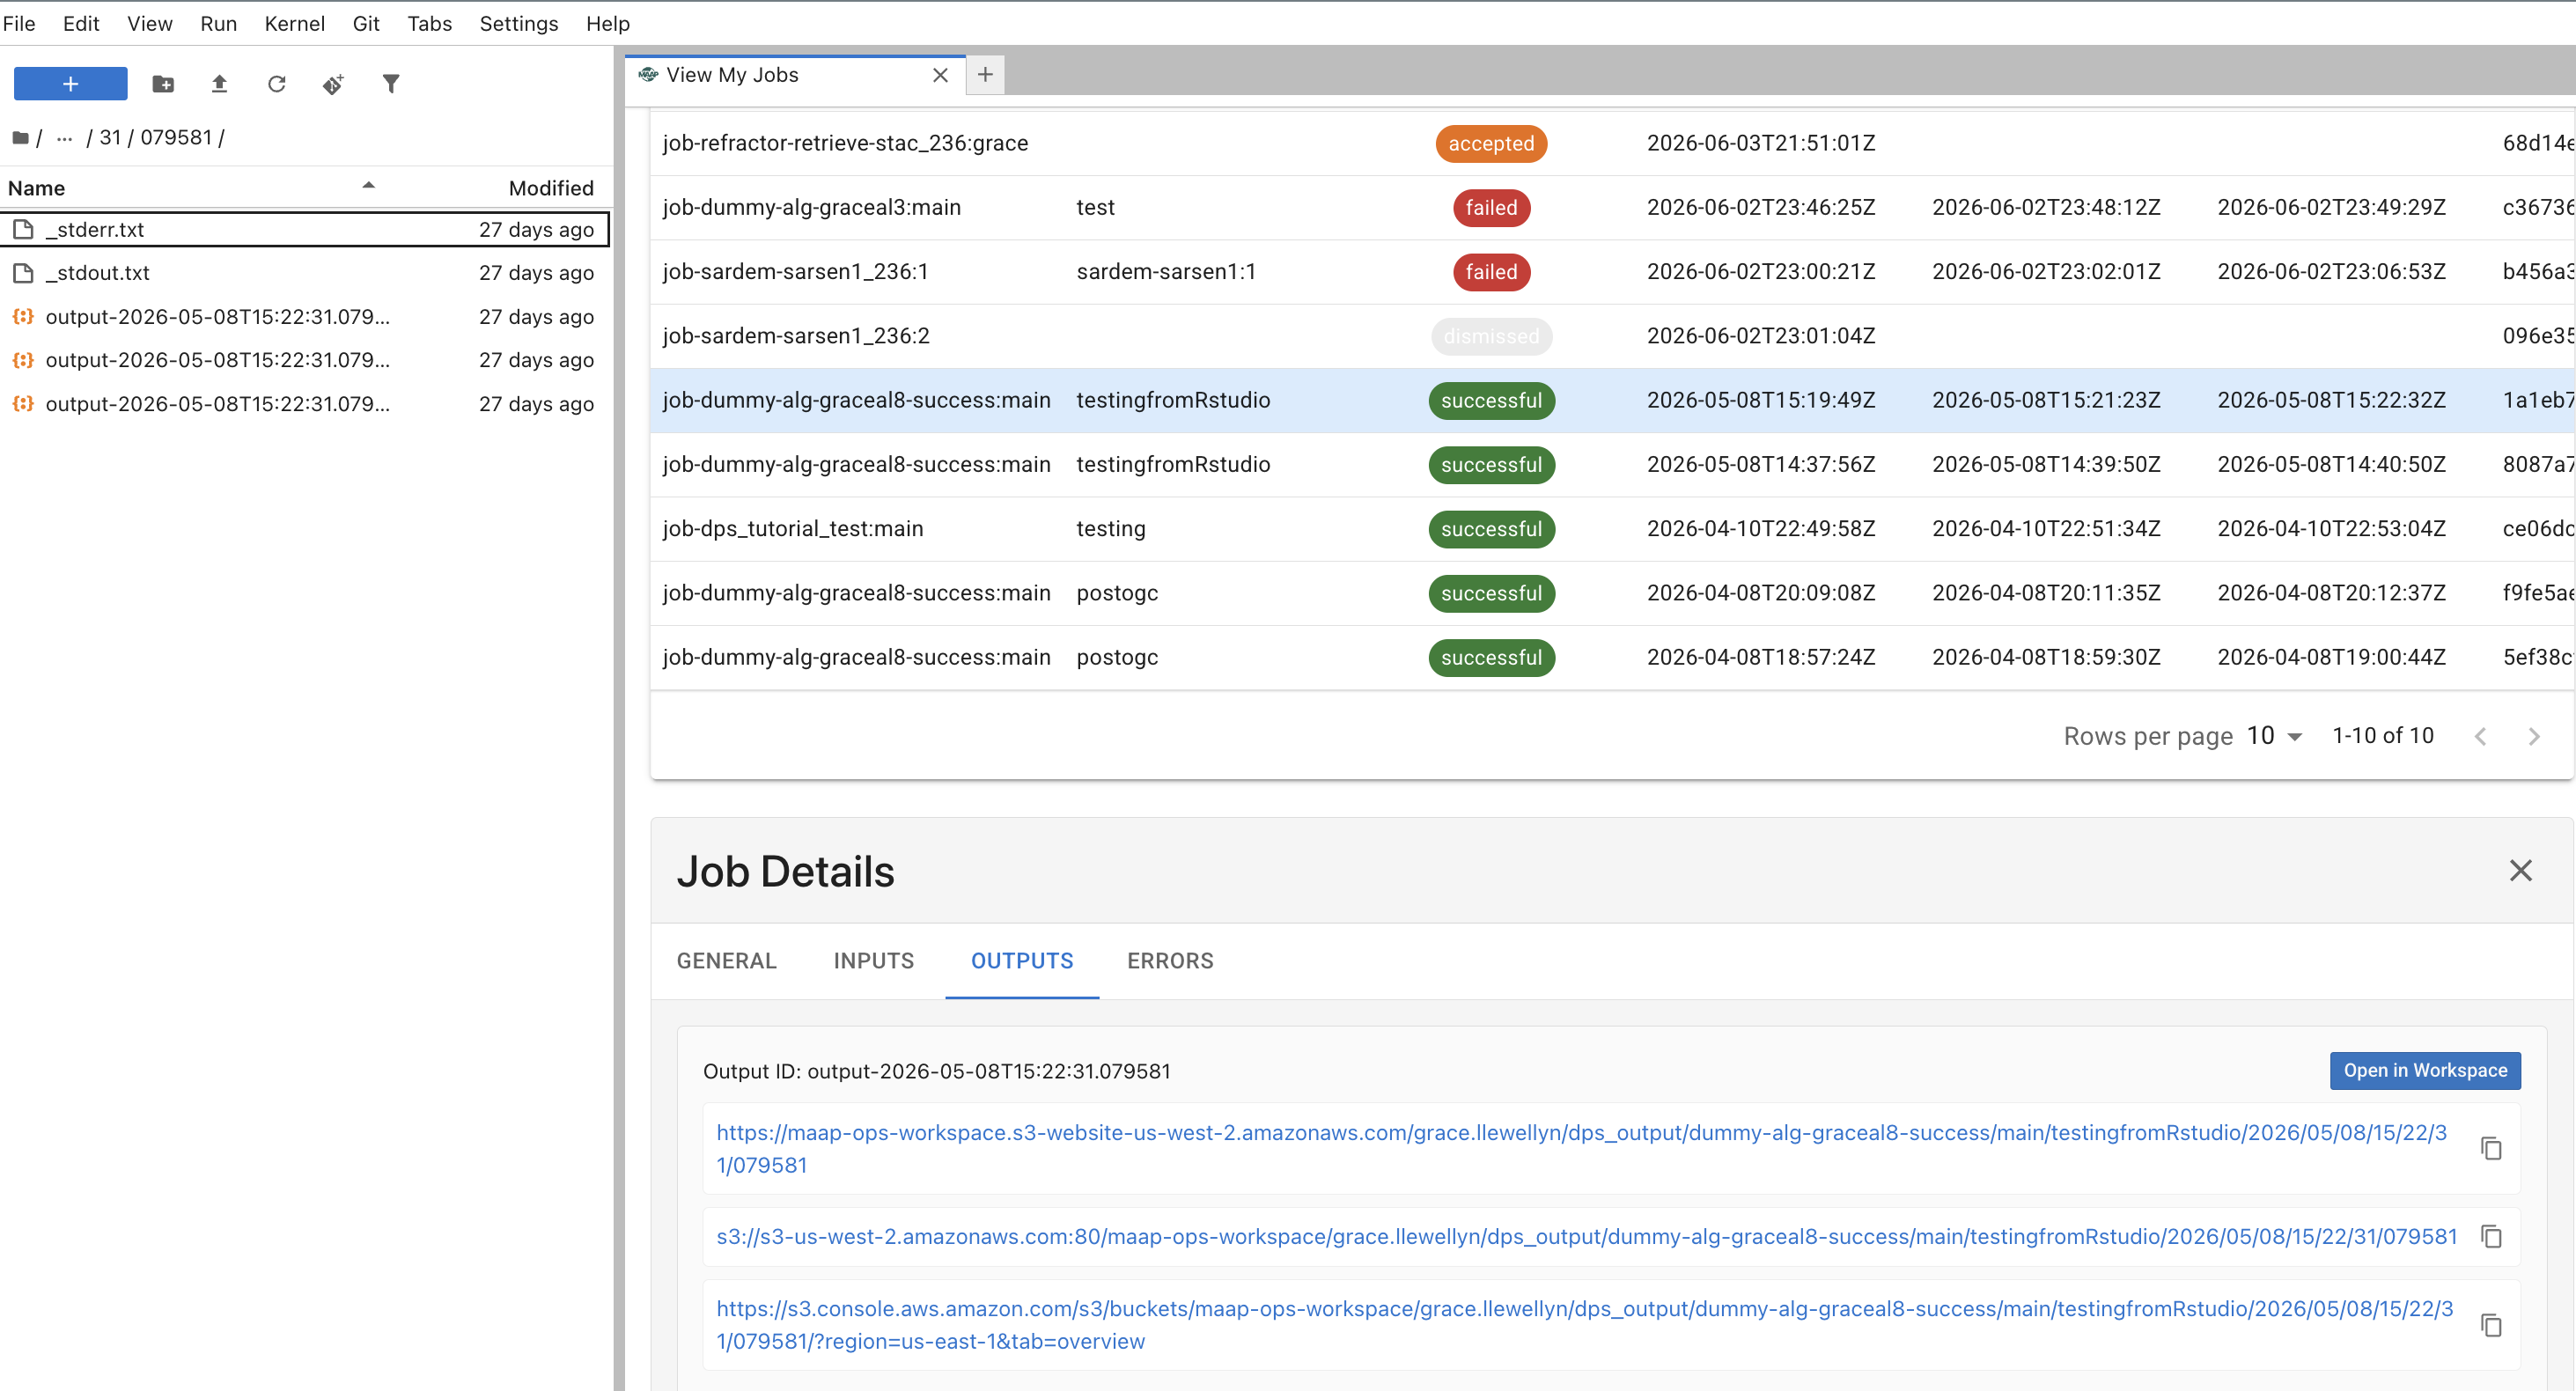Open a new tab with plus button

(x=985, y=74)
